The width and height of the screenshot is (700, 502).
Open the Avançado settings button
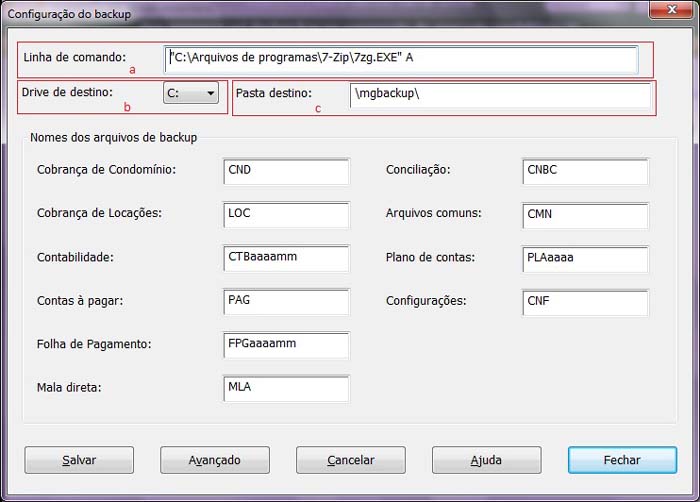point(215,460)
